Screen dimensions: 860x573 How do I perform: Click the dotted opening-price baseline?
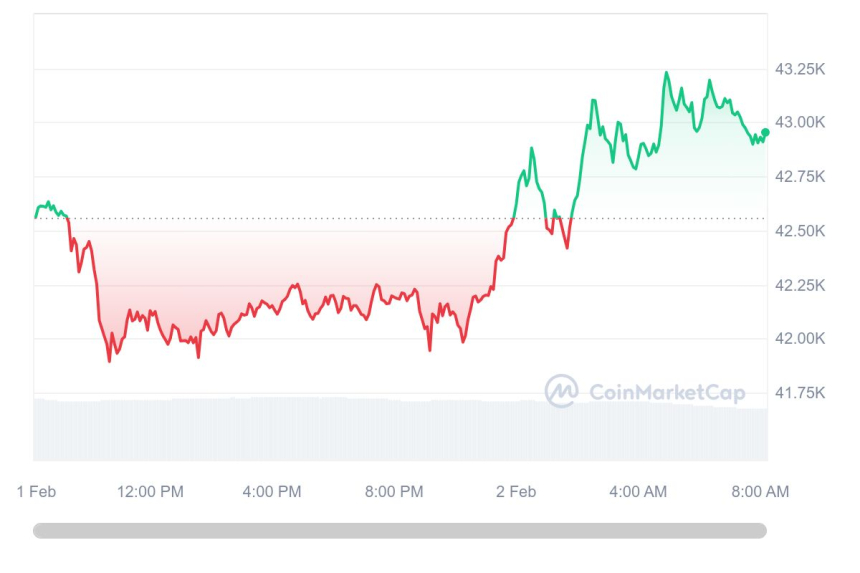300,218
